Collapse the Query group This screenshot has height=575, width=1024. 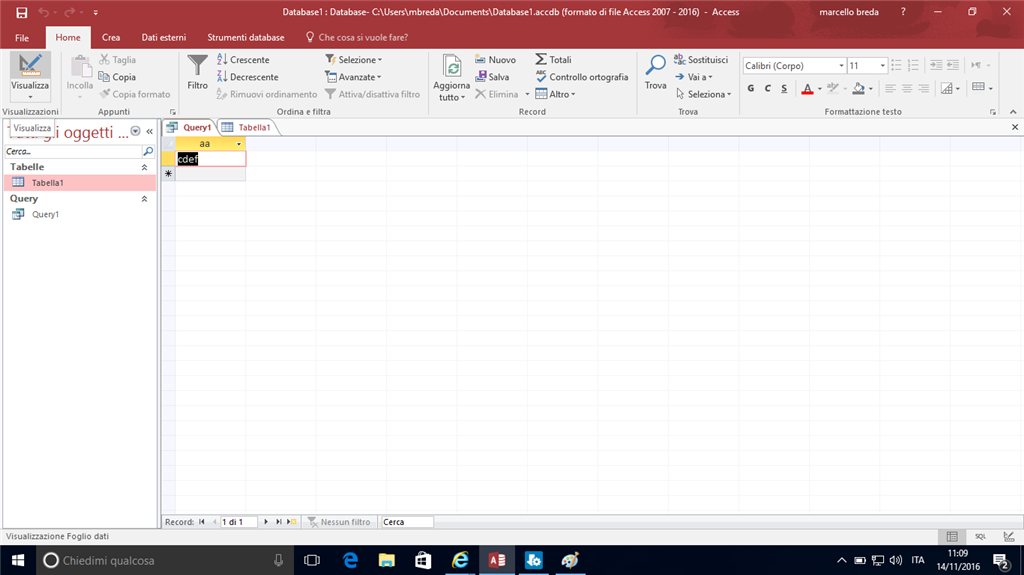pyautogui.click(x=144, y=199)
